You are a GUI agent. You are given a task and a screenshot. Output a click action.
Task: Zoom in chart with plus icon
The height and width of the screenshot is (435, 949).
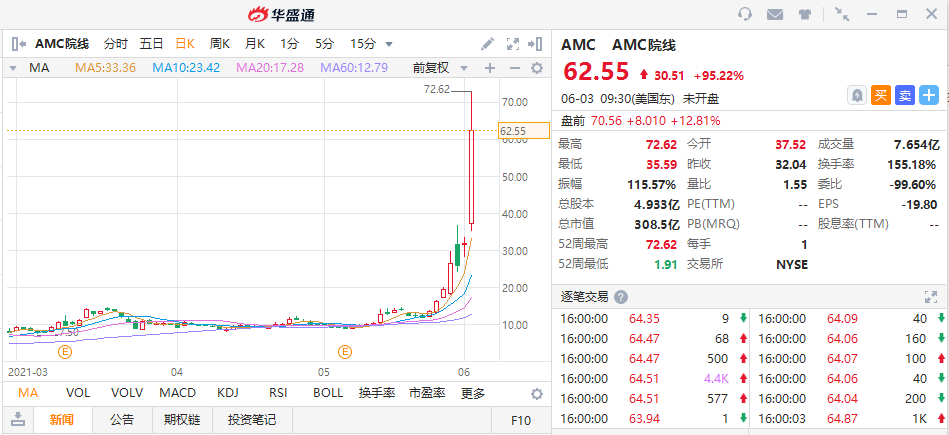pyautogui.click(x=490, y=68)
